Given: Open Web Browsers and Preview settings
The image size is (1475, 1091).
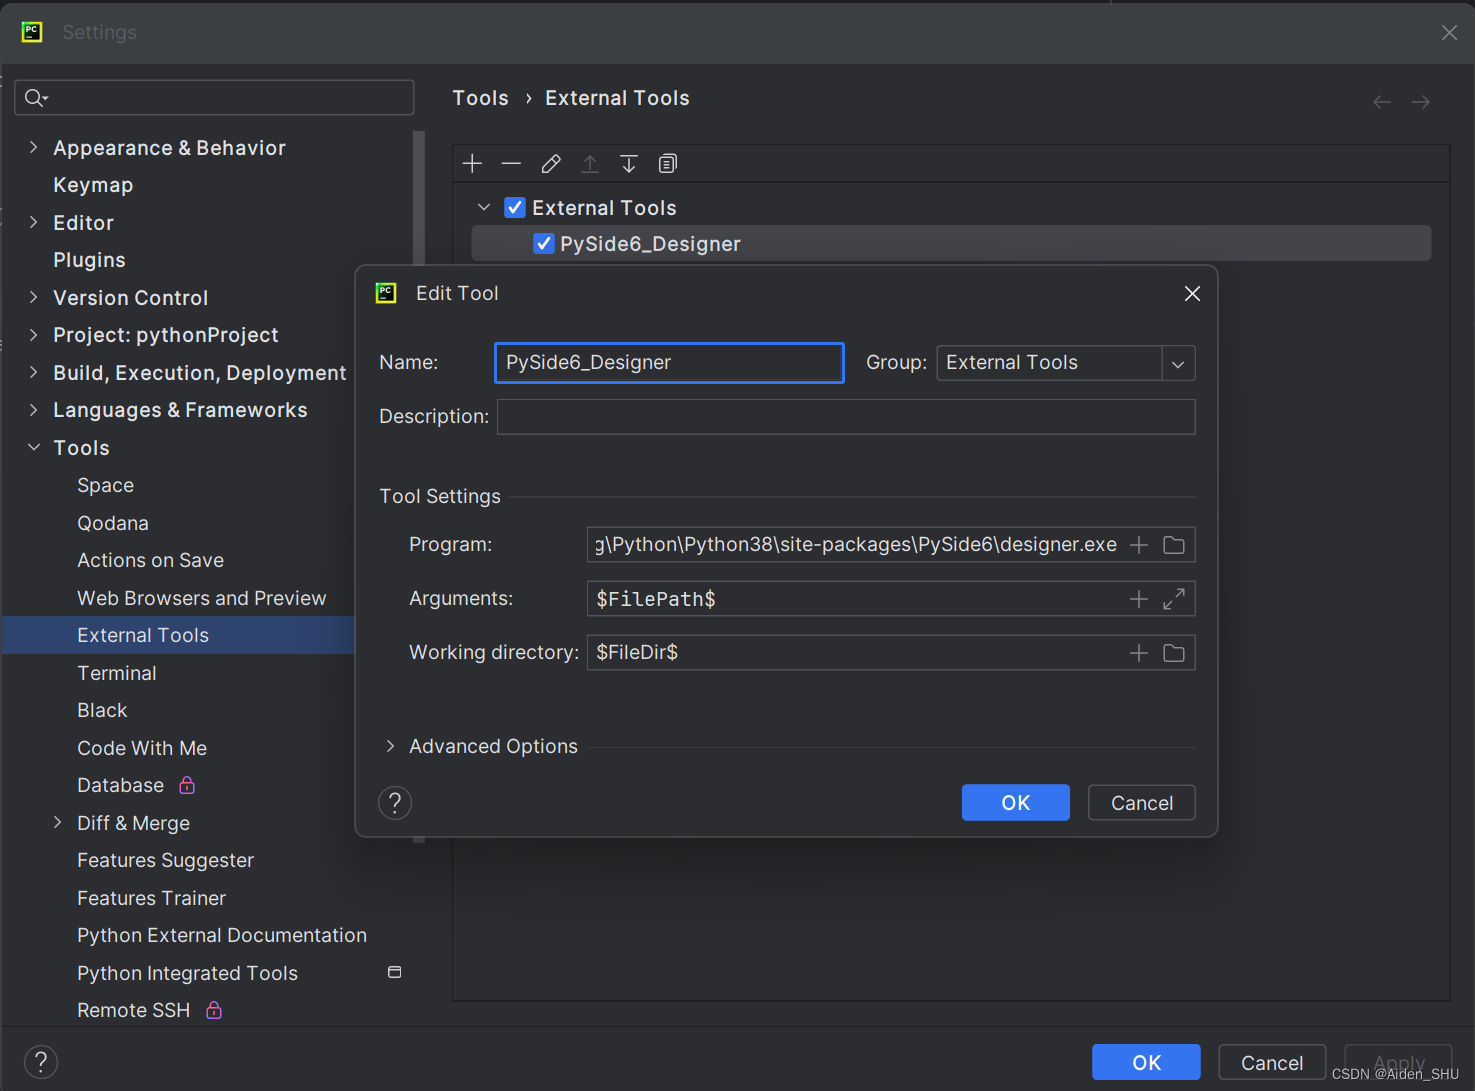Looking at the screenshot, I should coord(201,598).
